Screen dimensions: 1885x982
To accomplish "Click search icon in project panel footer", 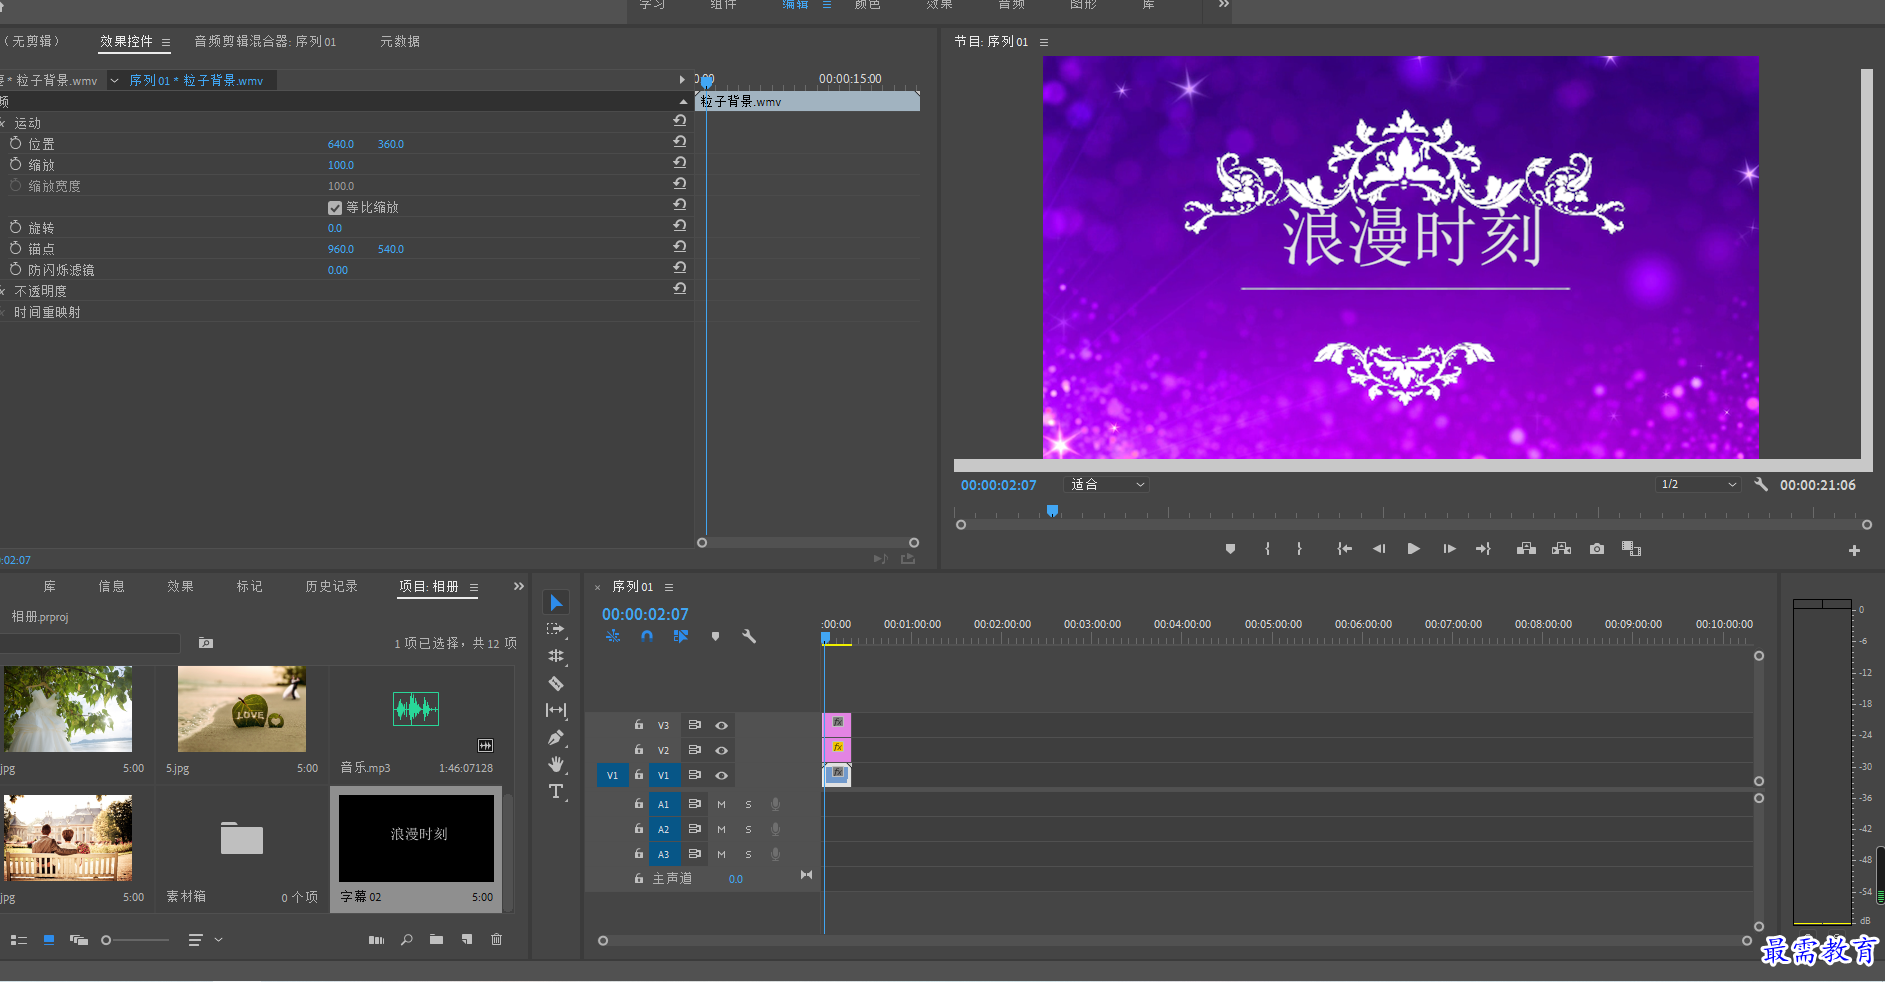I will 407,940.
